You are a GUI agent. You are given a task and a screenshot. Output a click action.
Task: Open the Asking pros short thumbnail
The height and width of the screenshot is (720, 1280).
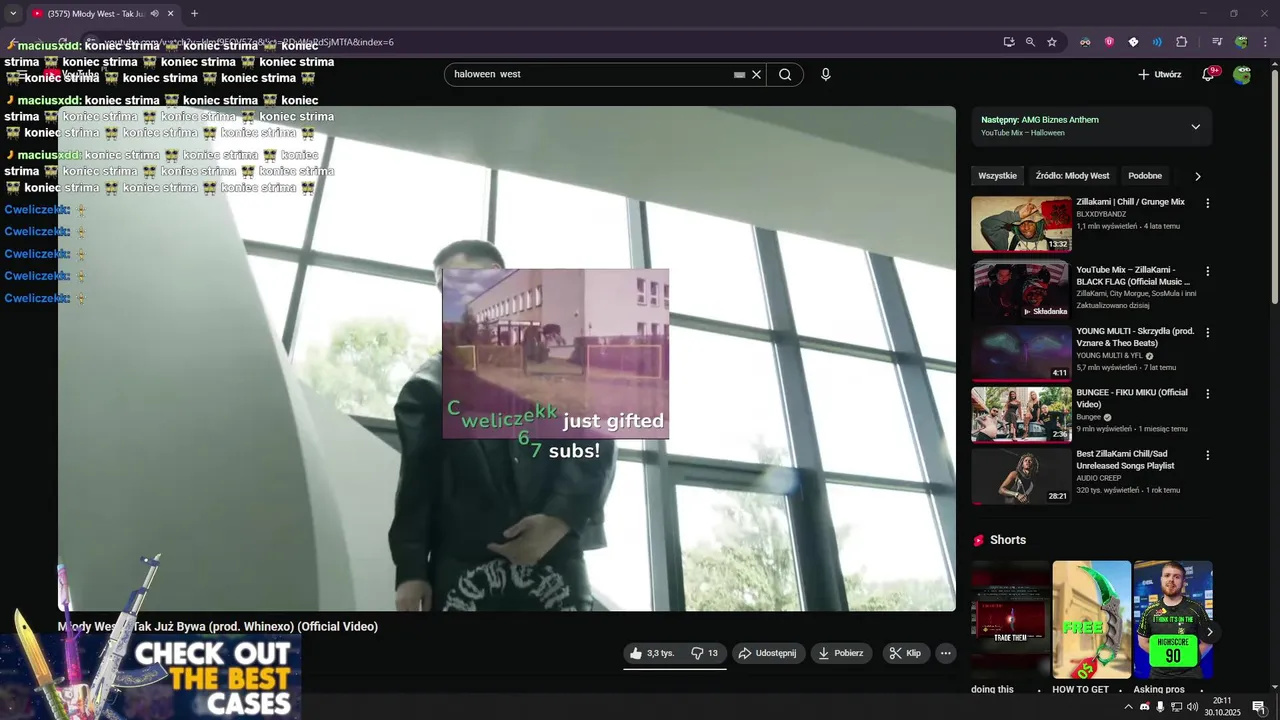pos(1172,619)
